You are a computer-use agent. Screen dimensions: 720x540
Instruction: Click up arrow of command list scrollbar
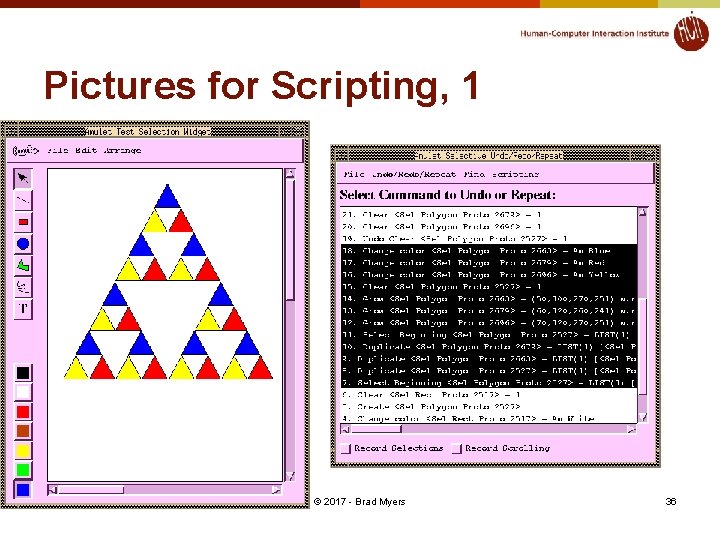(643, 212)
